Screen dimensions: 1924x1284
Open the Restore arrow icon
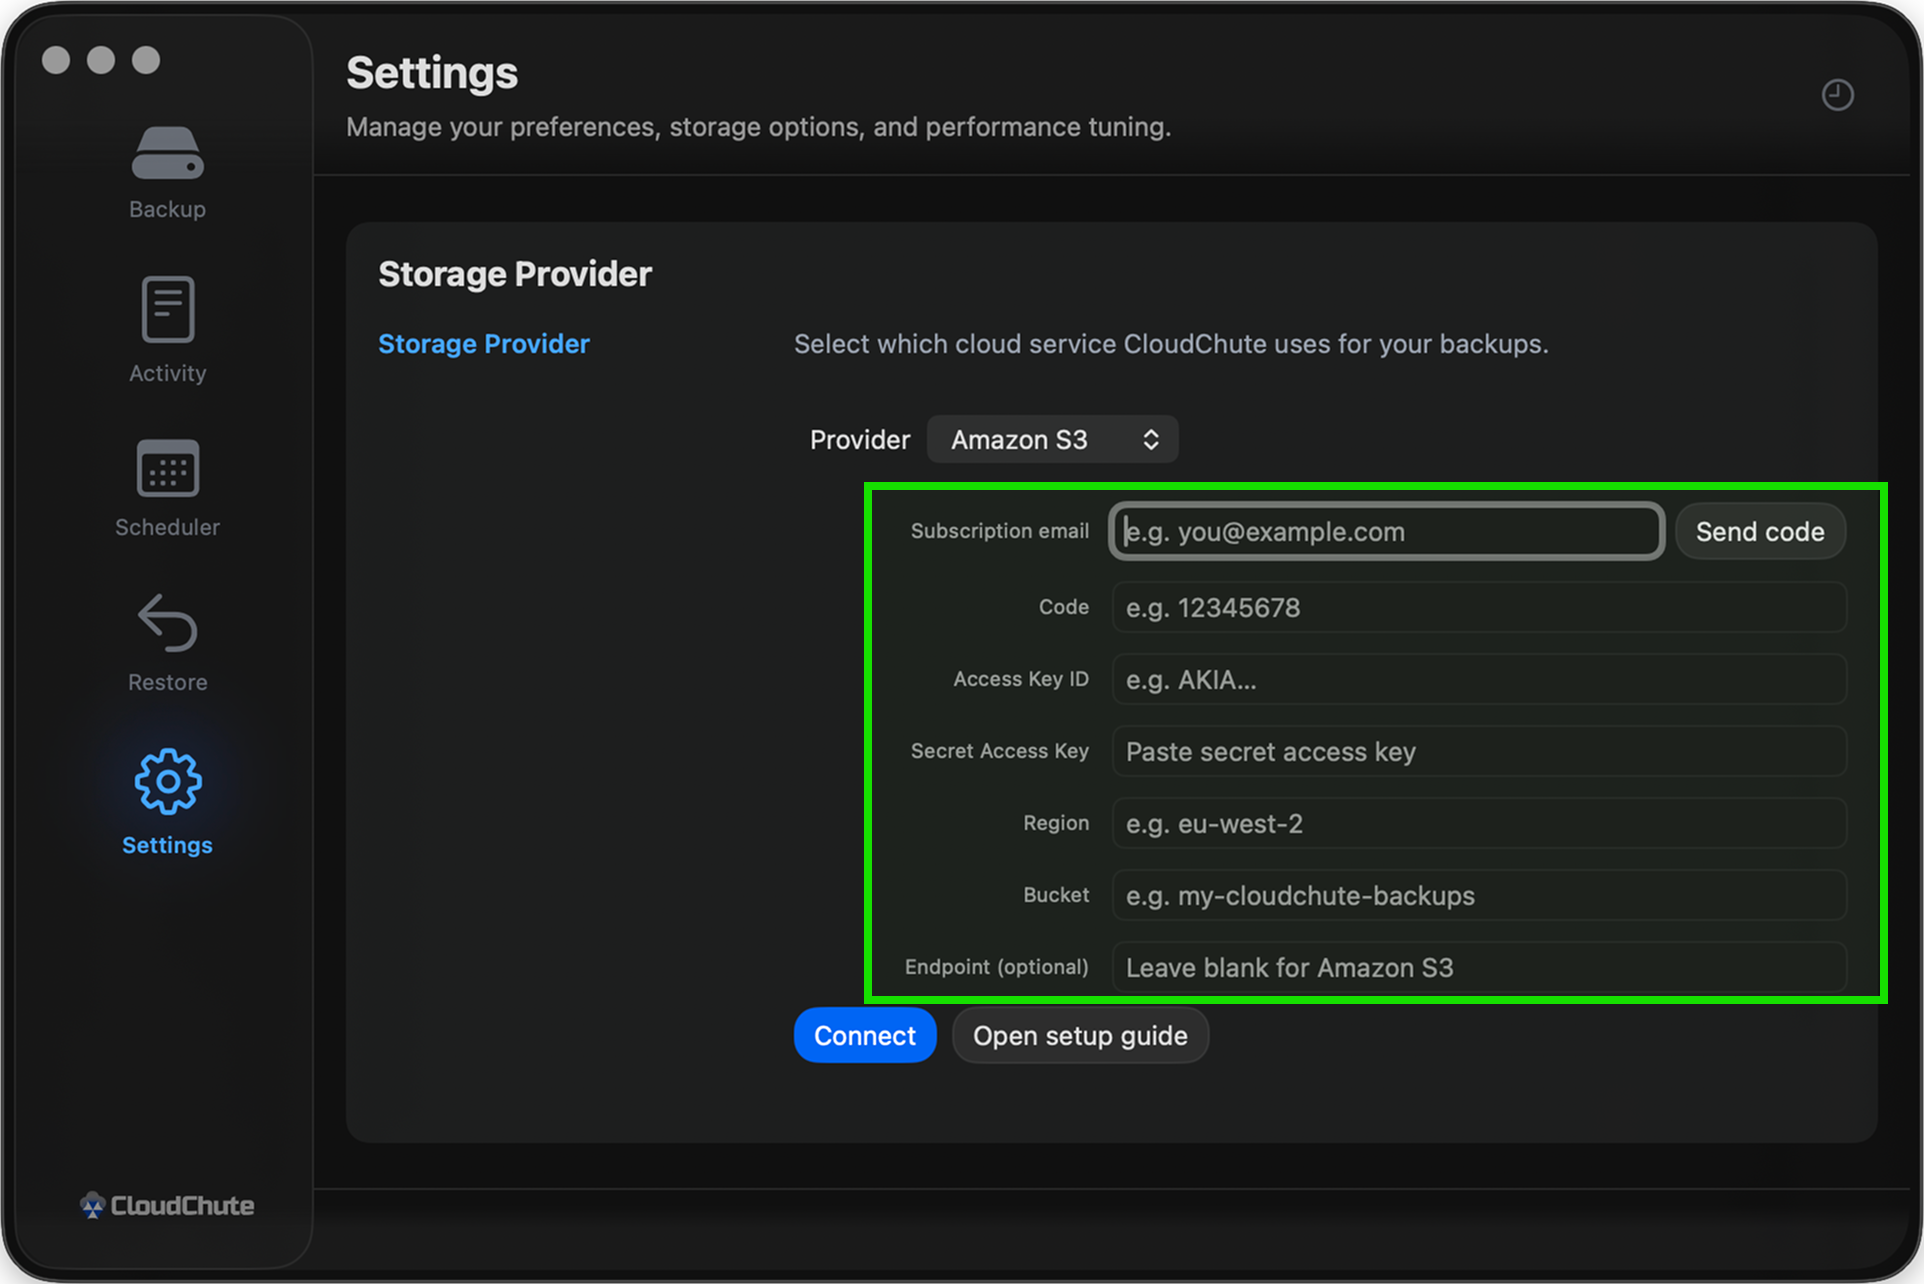[x=167, y=623]
